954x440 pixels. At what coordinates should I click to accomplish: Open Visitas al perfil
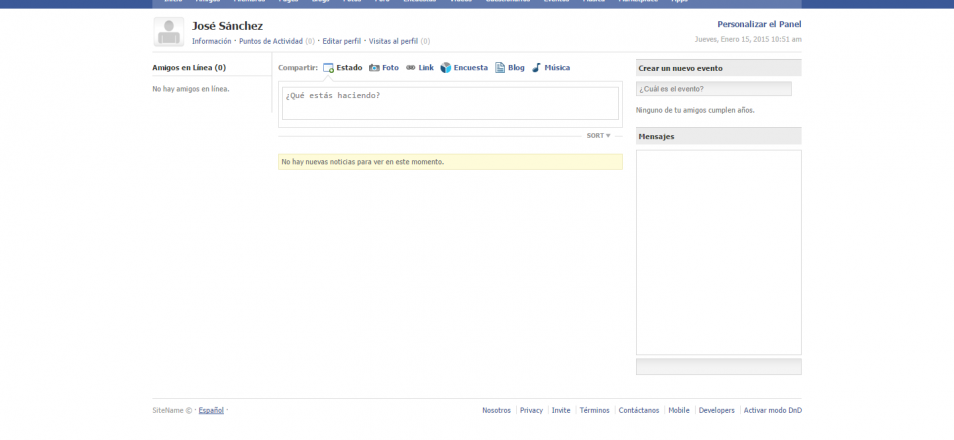pyautogui.click(x=393, y=41)
